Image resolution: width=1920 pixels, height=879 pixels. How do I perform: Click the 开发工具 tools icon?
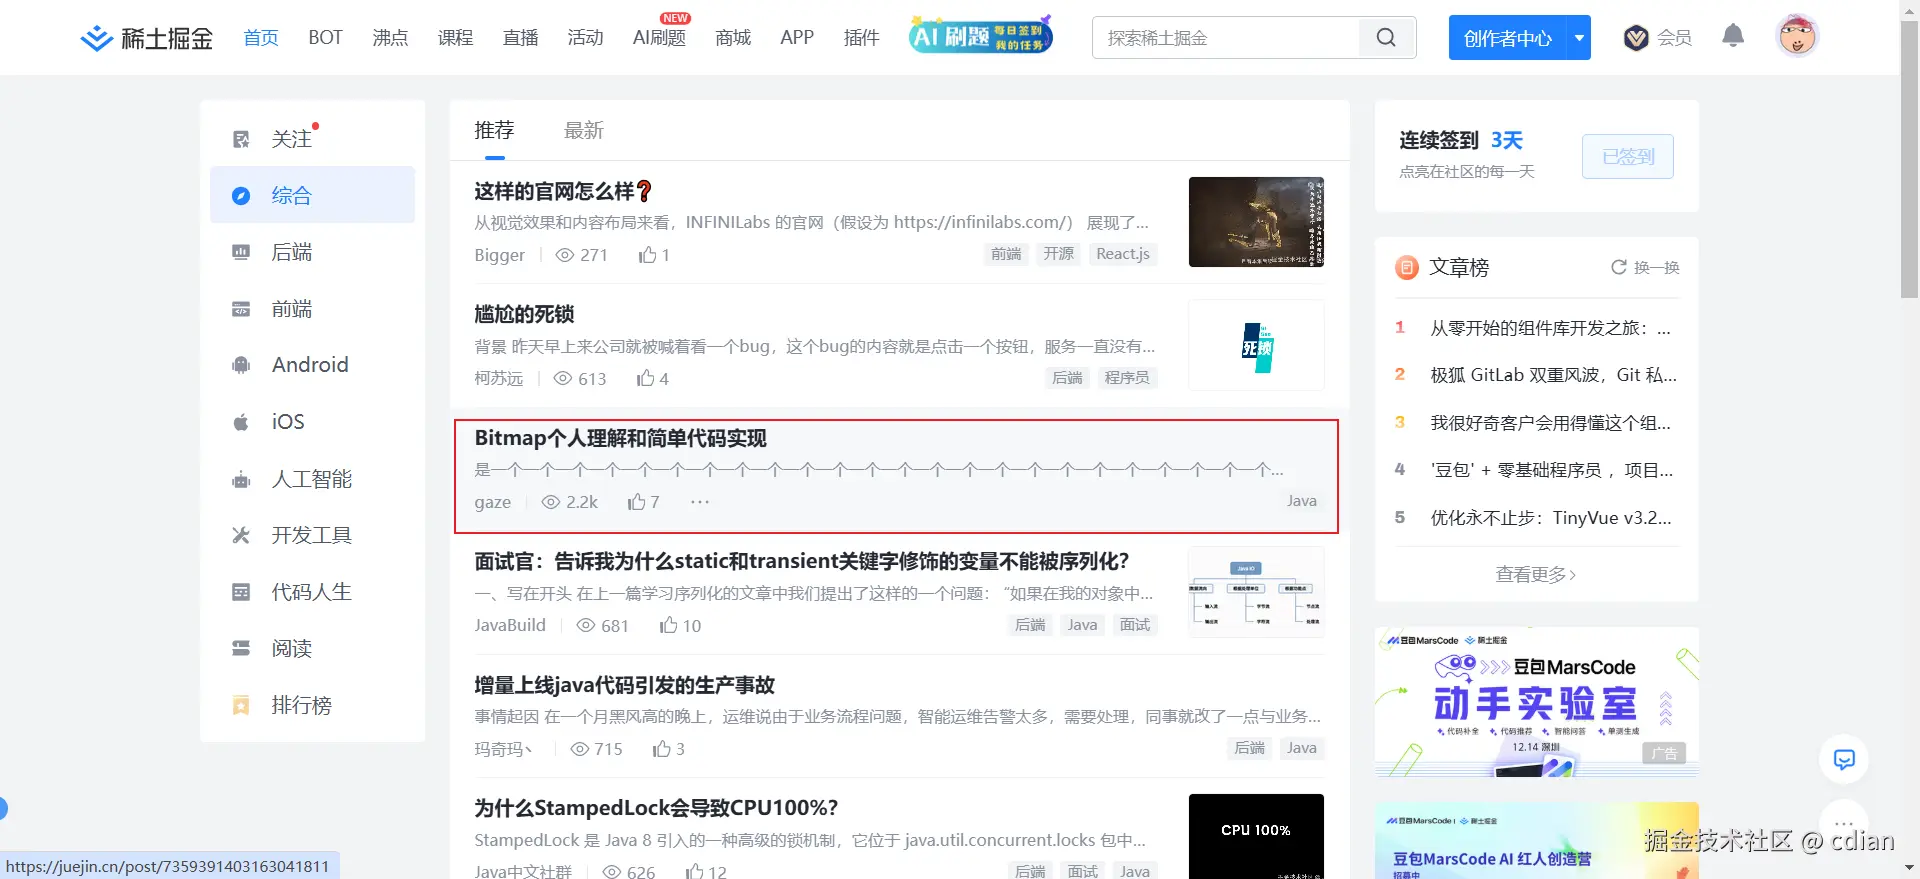[x=241, y=535]
